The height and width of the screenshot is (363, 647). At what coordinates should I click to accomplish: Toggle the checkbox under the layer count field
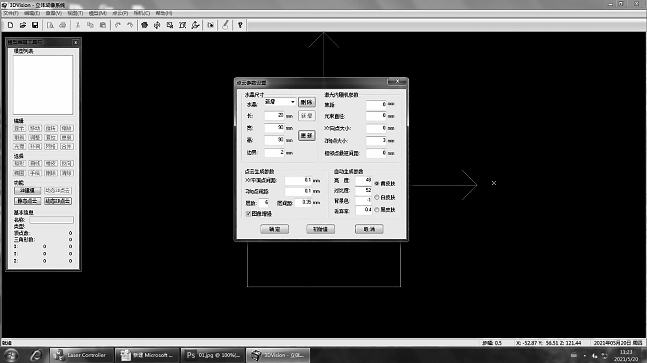248,214
